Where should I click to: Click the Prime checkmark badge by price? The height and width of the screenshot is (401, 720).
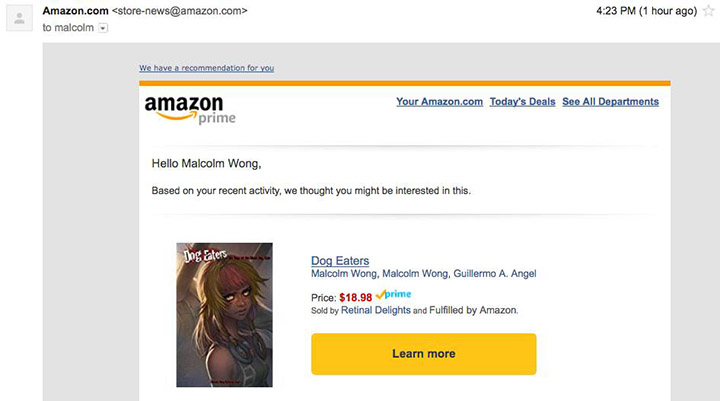click(393, 295)
